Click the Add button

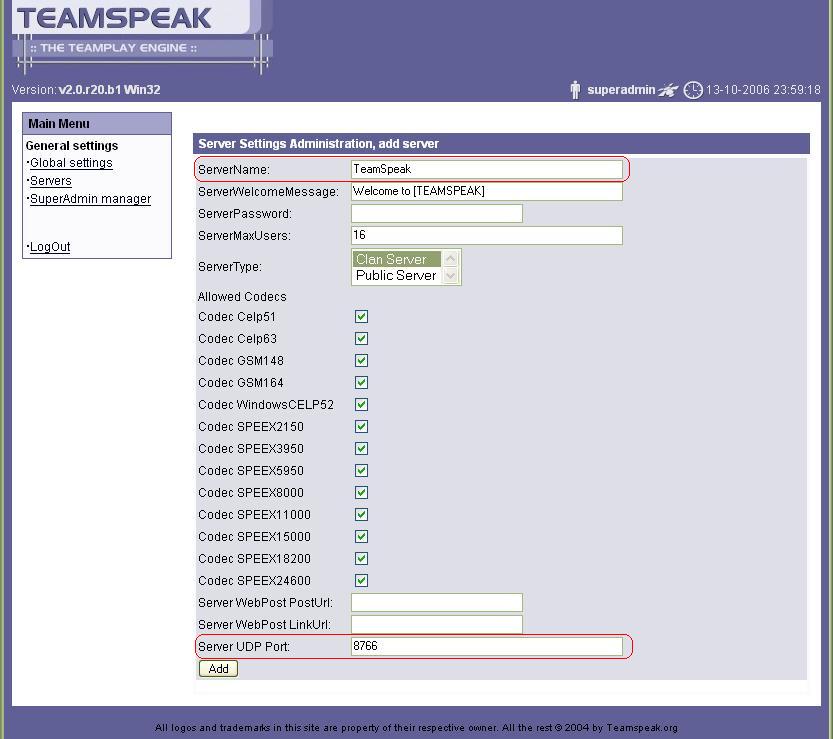pos(218,668)
